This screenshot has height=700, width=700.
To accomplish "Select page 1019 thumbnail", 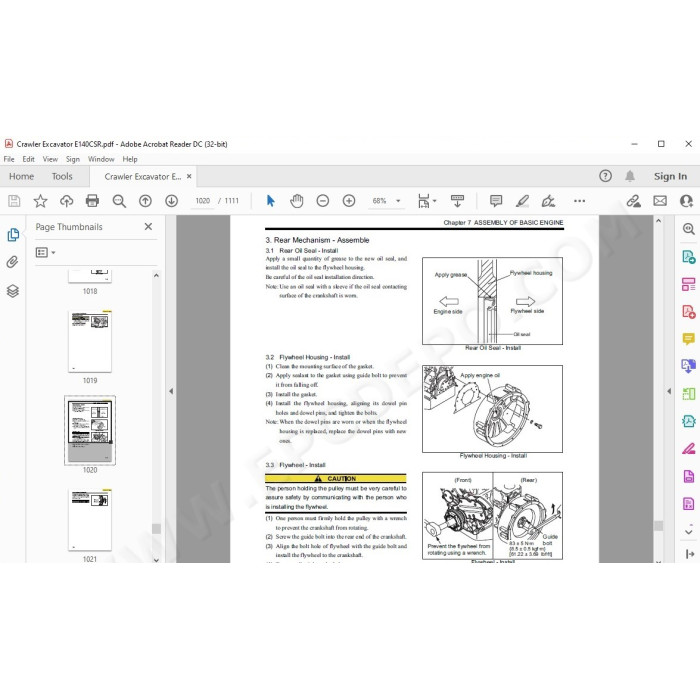I will point(90,342).
